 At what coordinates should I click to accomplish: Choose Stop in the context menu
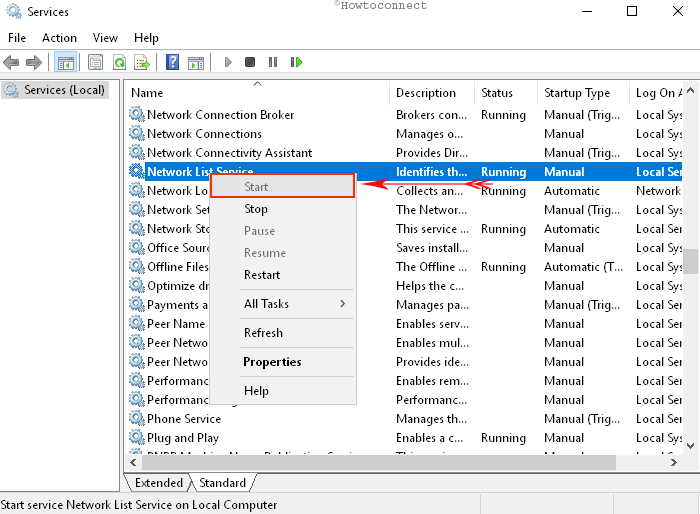coord(283,209)
